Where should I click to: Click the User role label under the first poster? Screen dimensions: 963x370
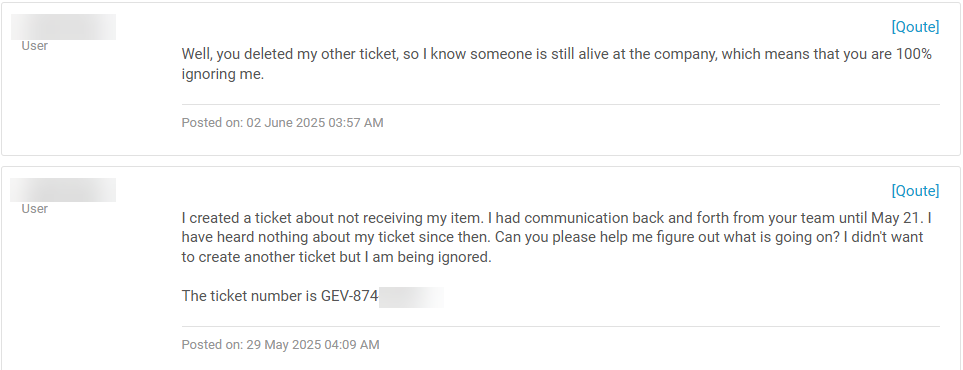pyautogui.click(x=34, y=45)
